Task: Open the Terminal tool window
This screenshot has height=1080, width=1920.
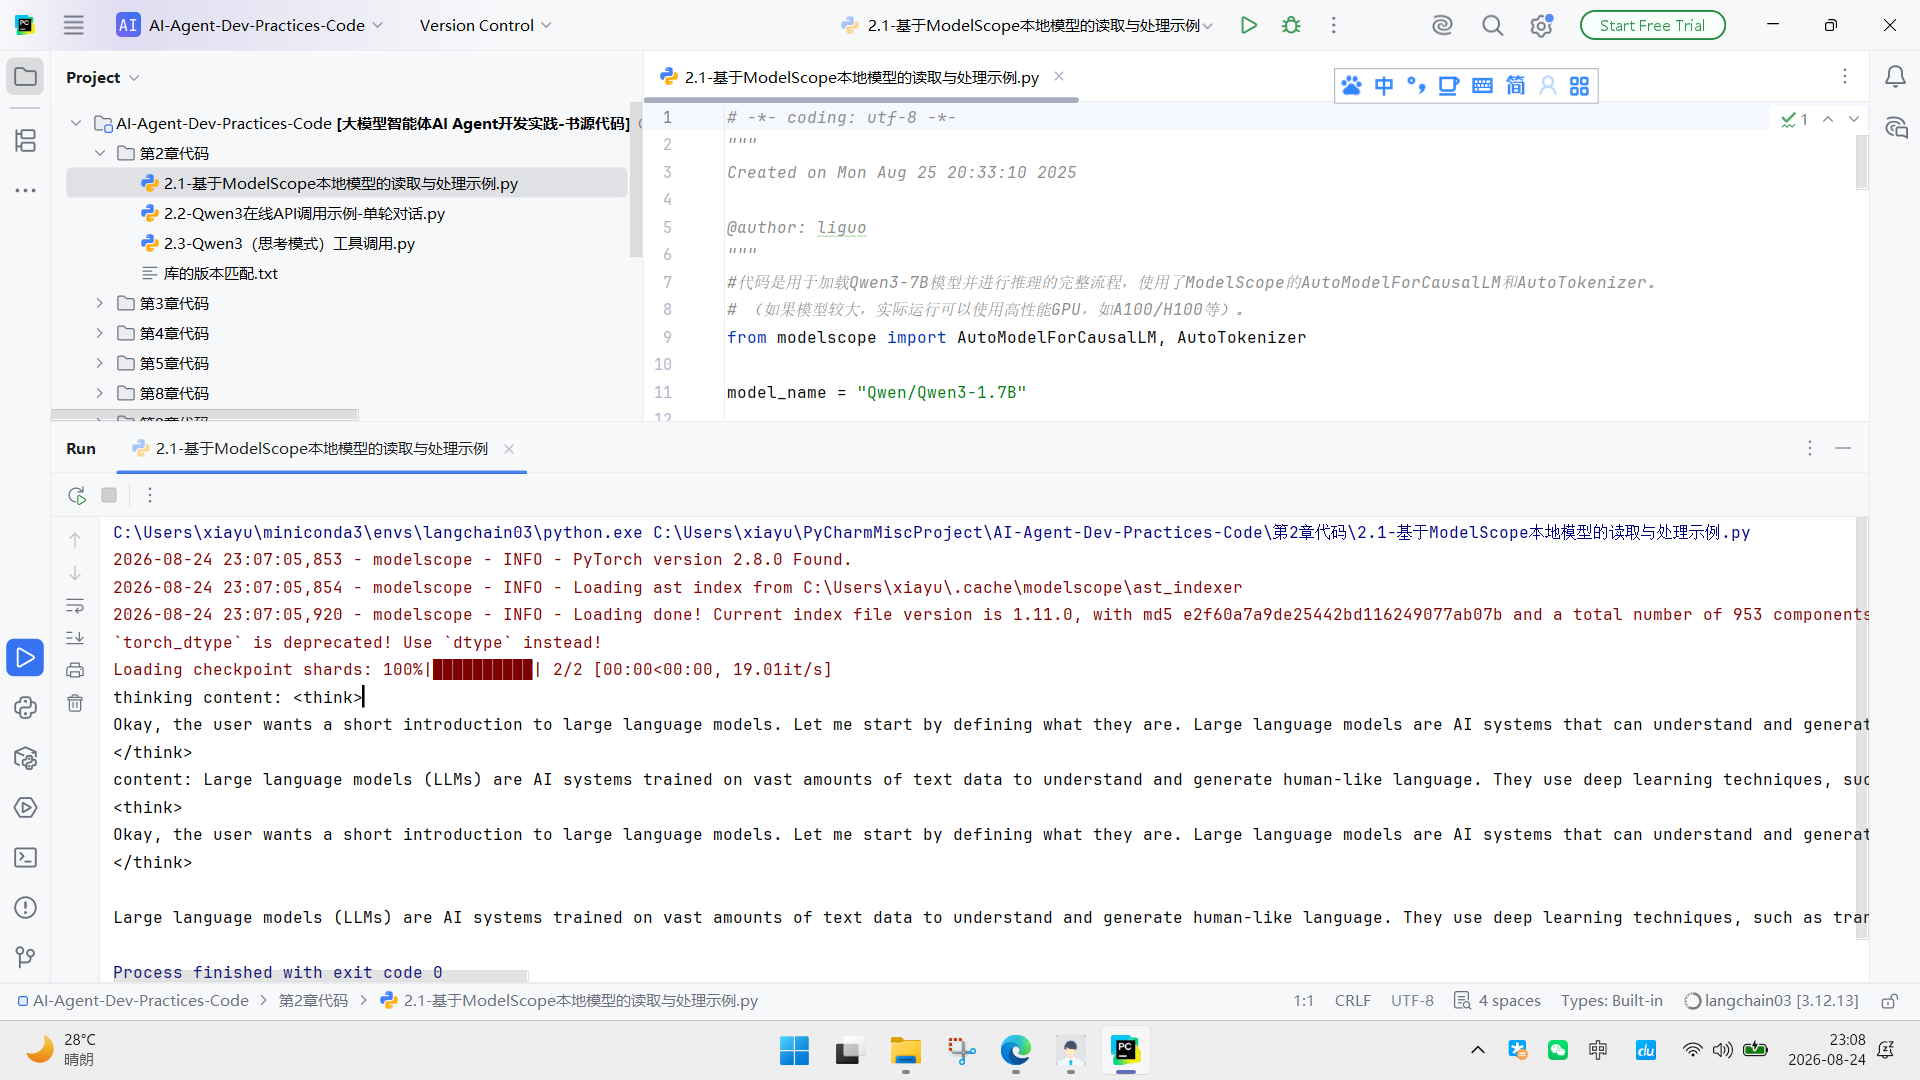Action: 26,858
